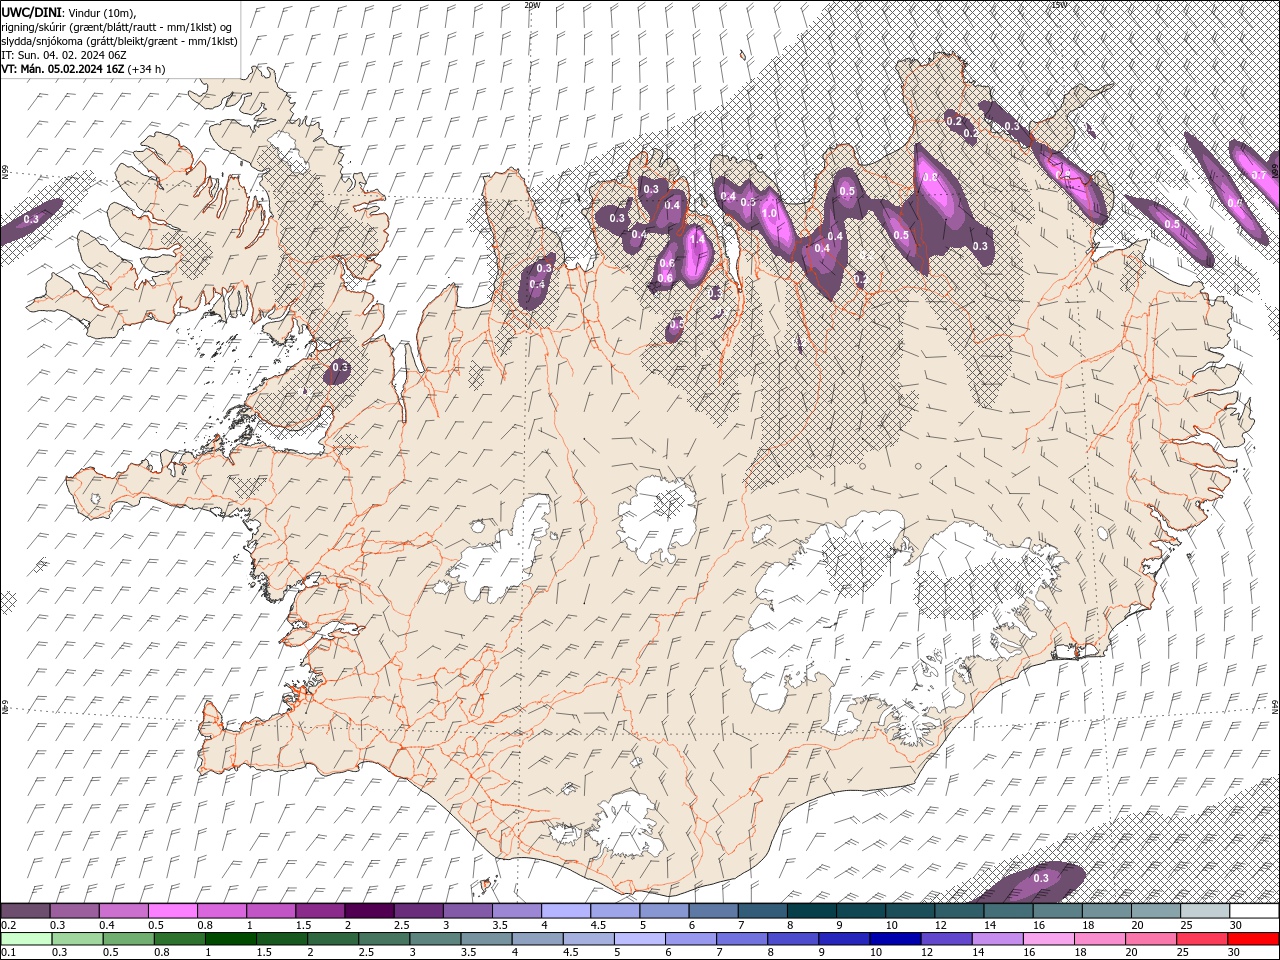Click the '0.7' value near the right edge
This screenshot has width=1280, height=960.
(1259, 175)
